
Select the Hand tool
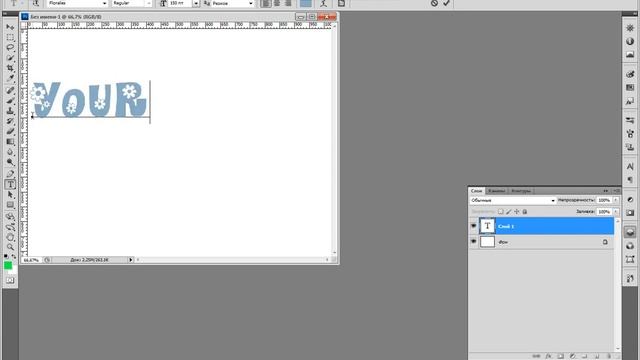[10, 237]
